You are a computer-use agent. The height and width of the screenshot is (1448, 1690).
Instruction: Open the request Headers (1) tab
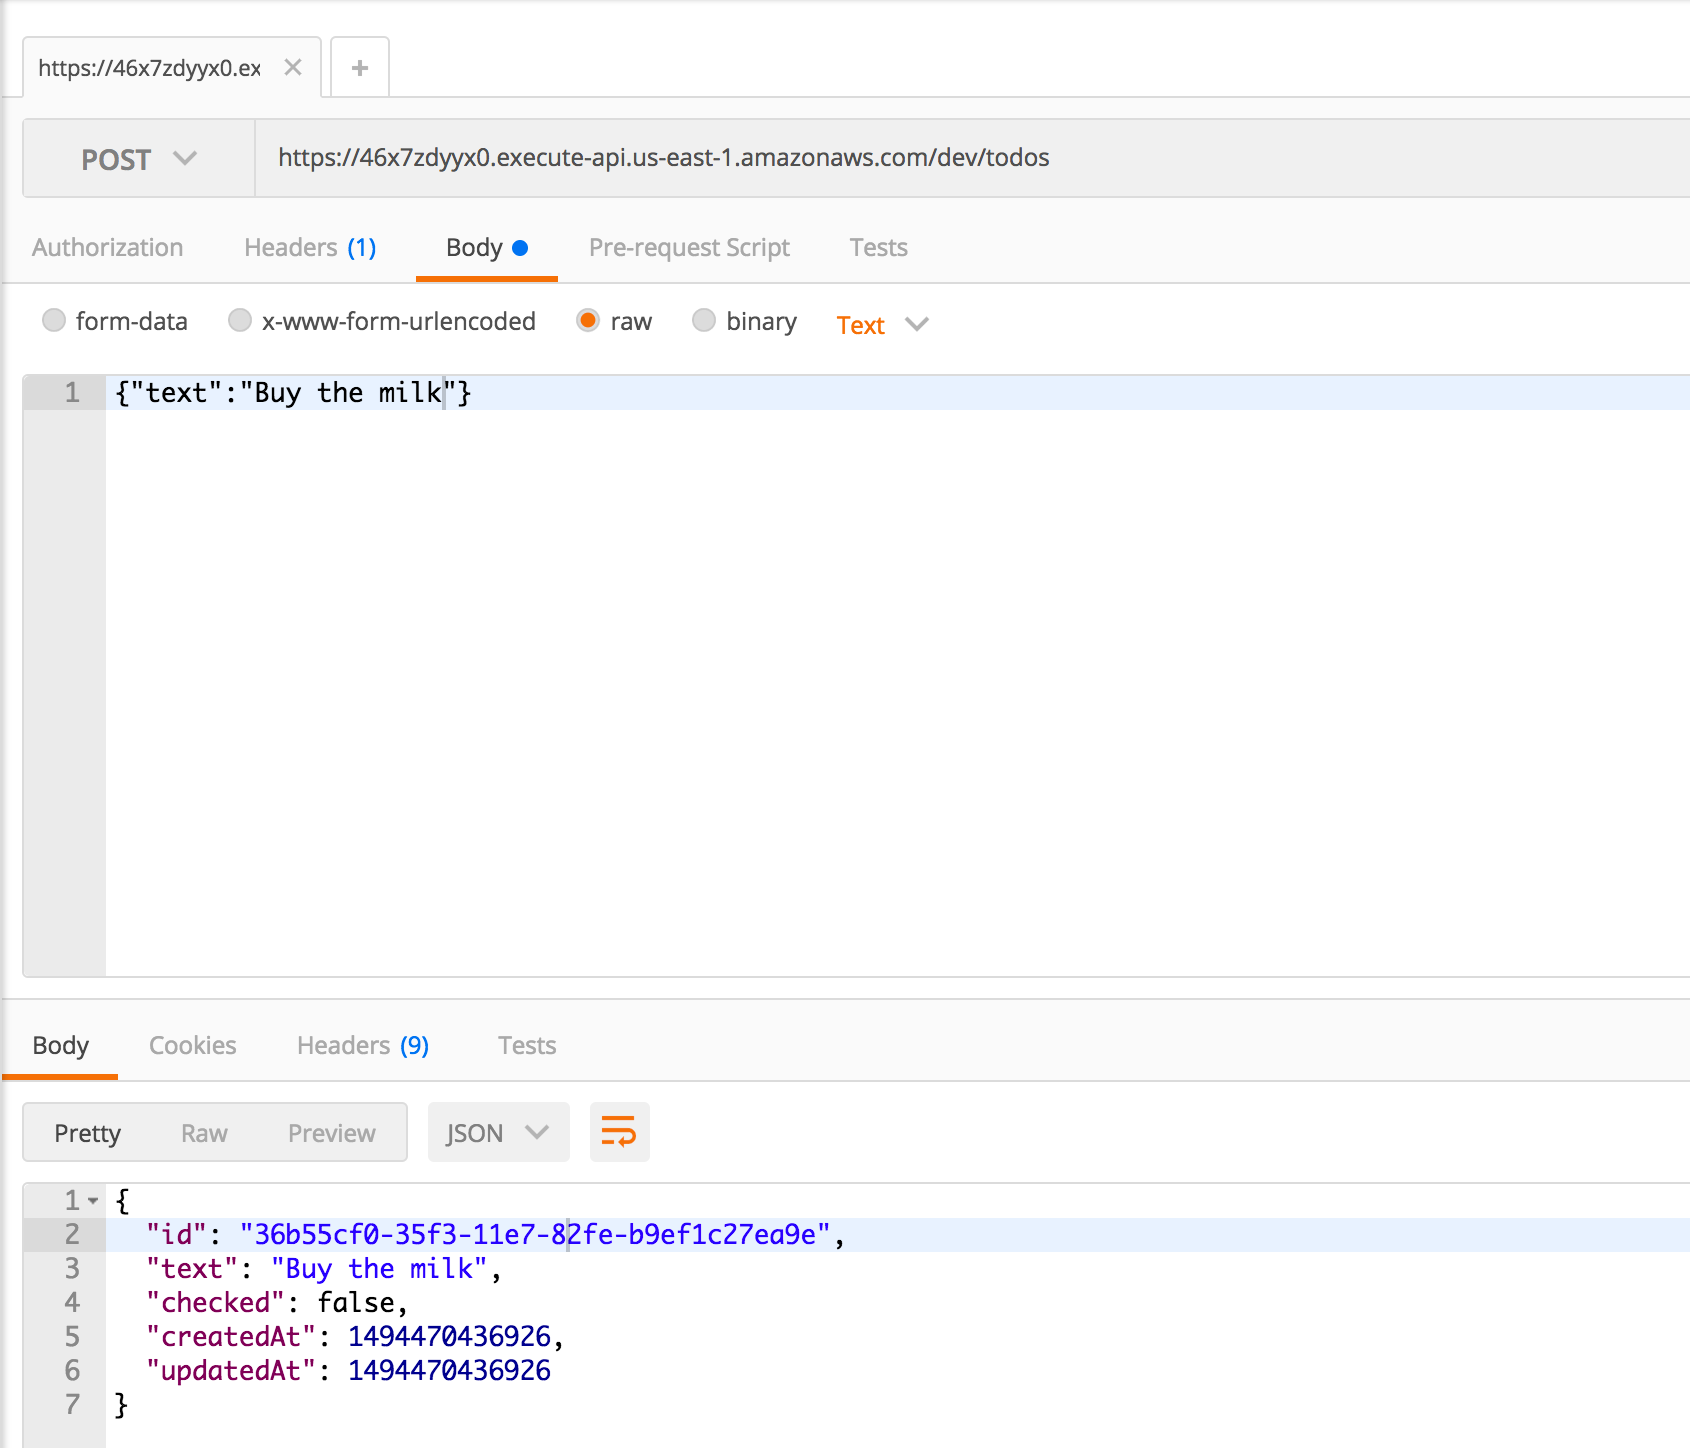pyautogui.click(x=310, y=247)
